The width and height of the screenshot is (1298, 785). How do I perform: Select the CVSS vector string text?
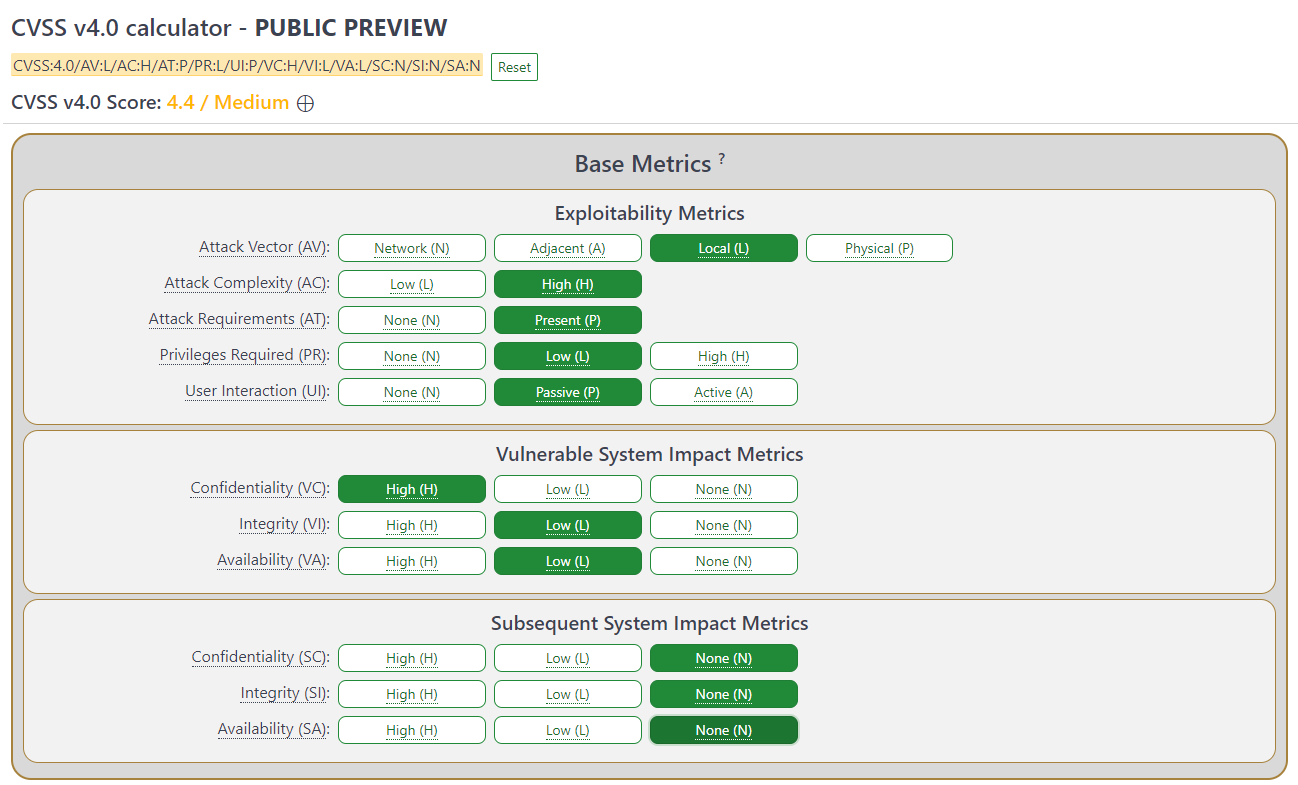click(x=247, y=66)
